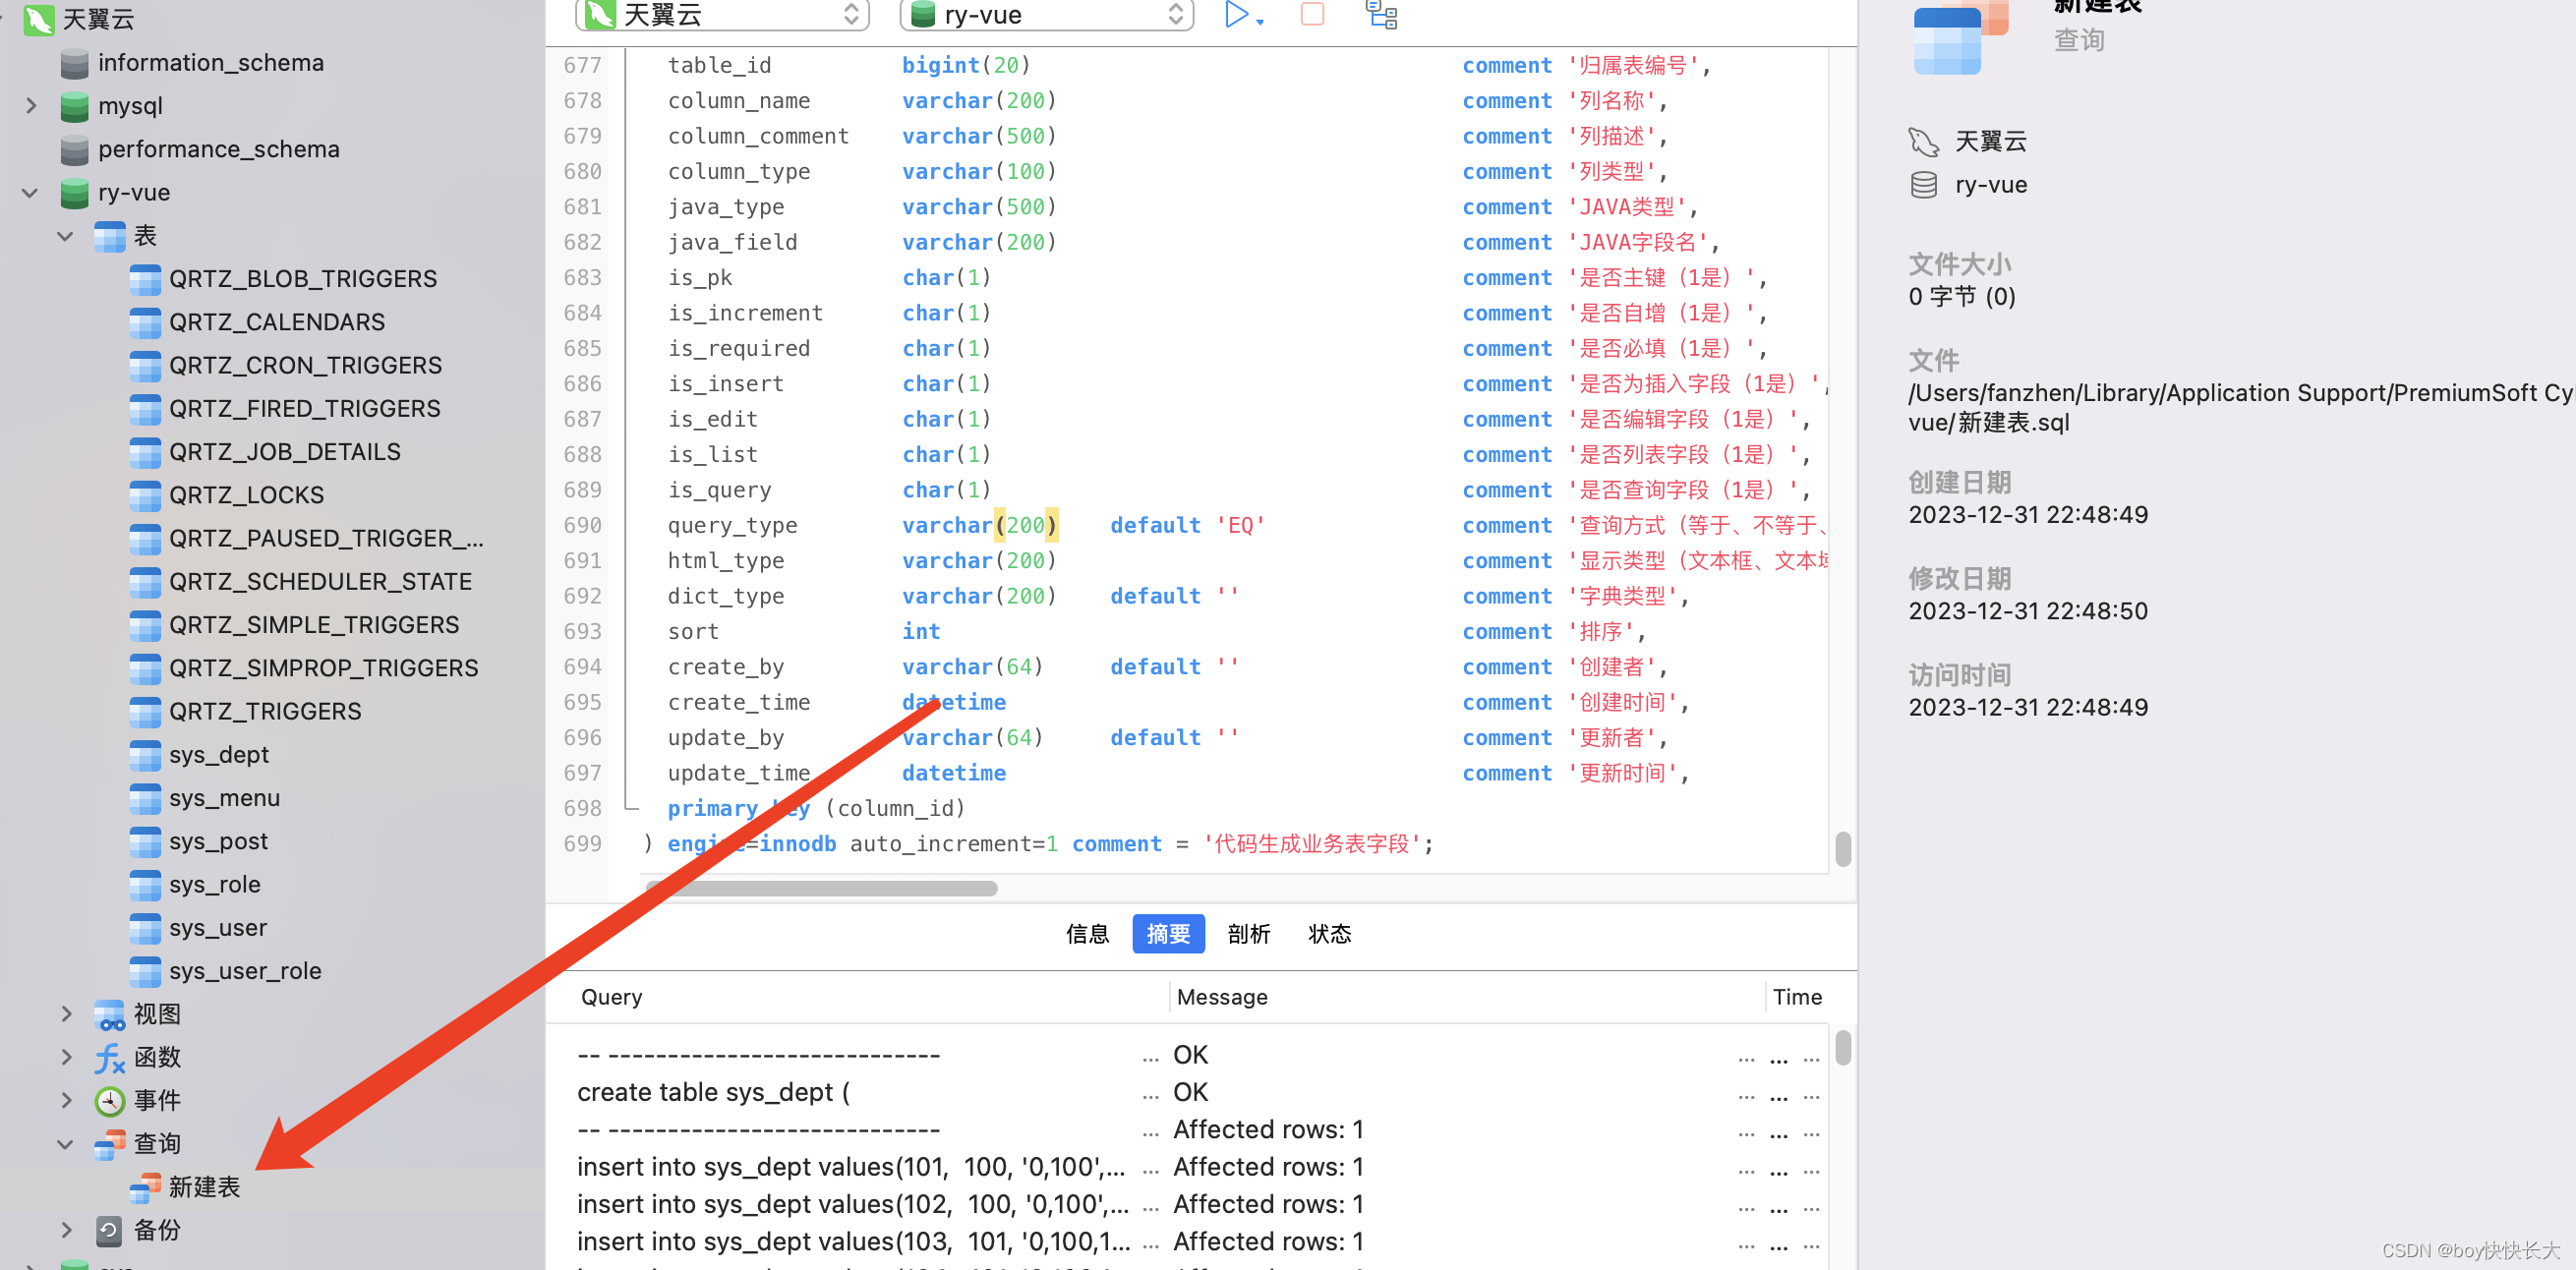The image size is (2576, 1270).
Task: Click the QRTZ_TRIGGERS table icon
Action: click(145, 711)
